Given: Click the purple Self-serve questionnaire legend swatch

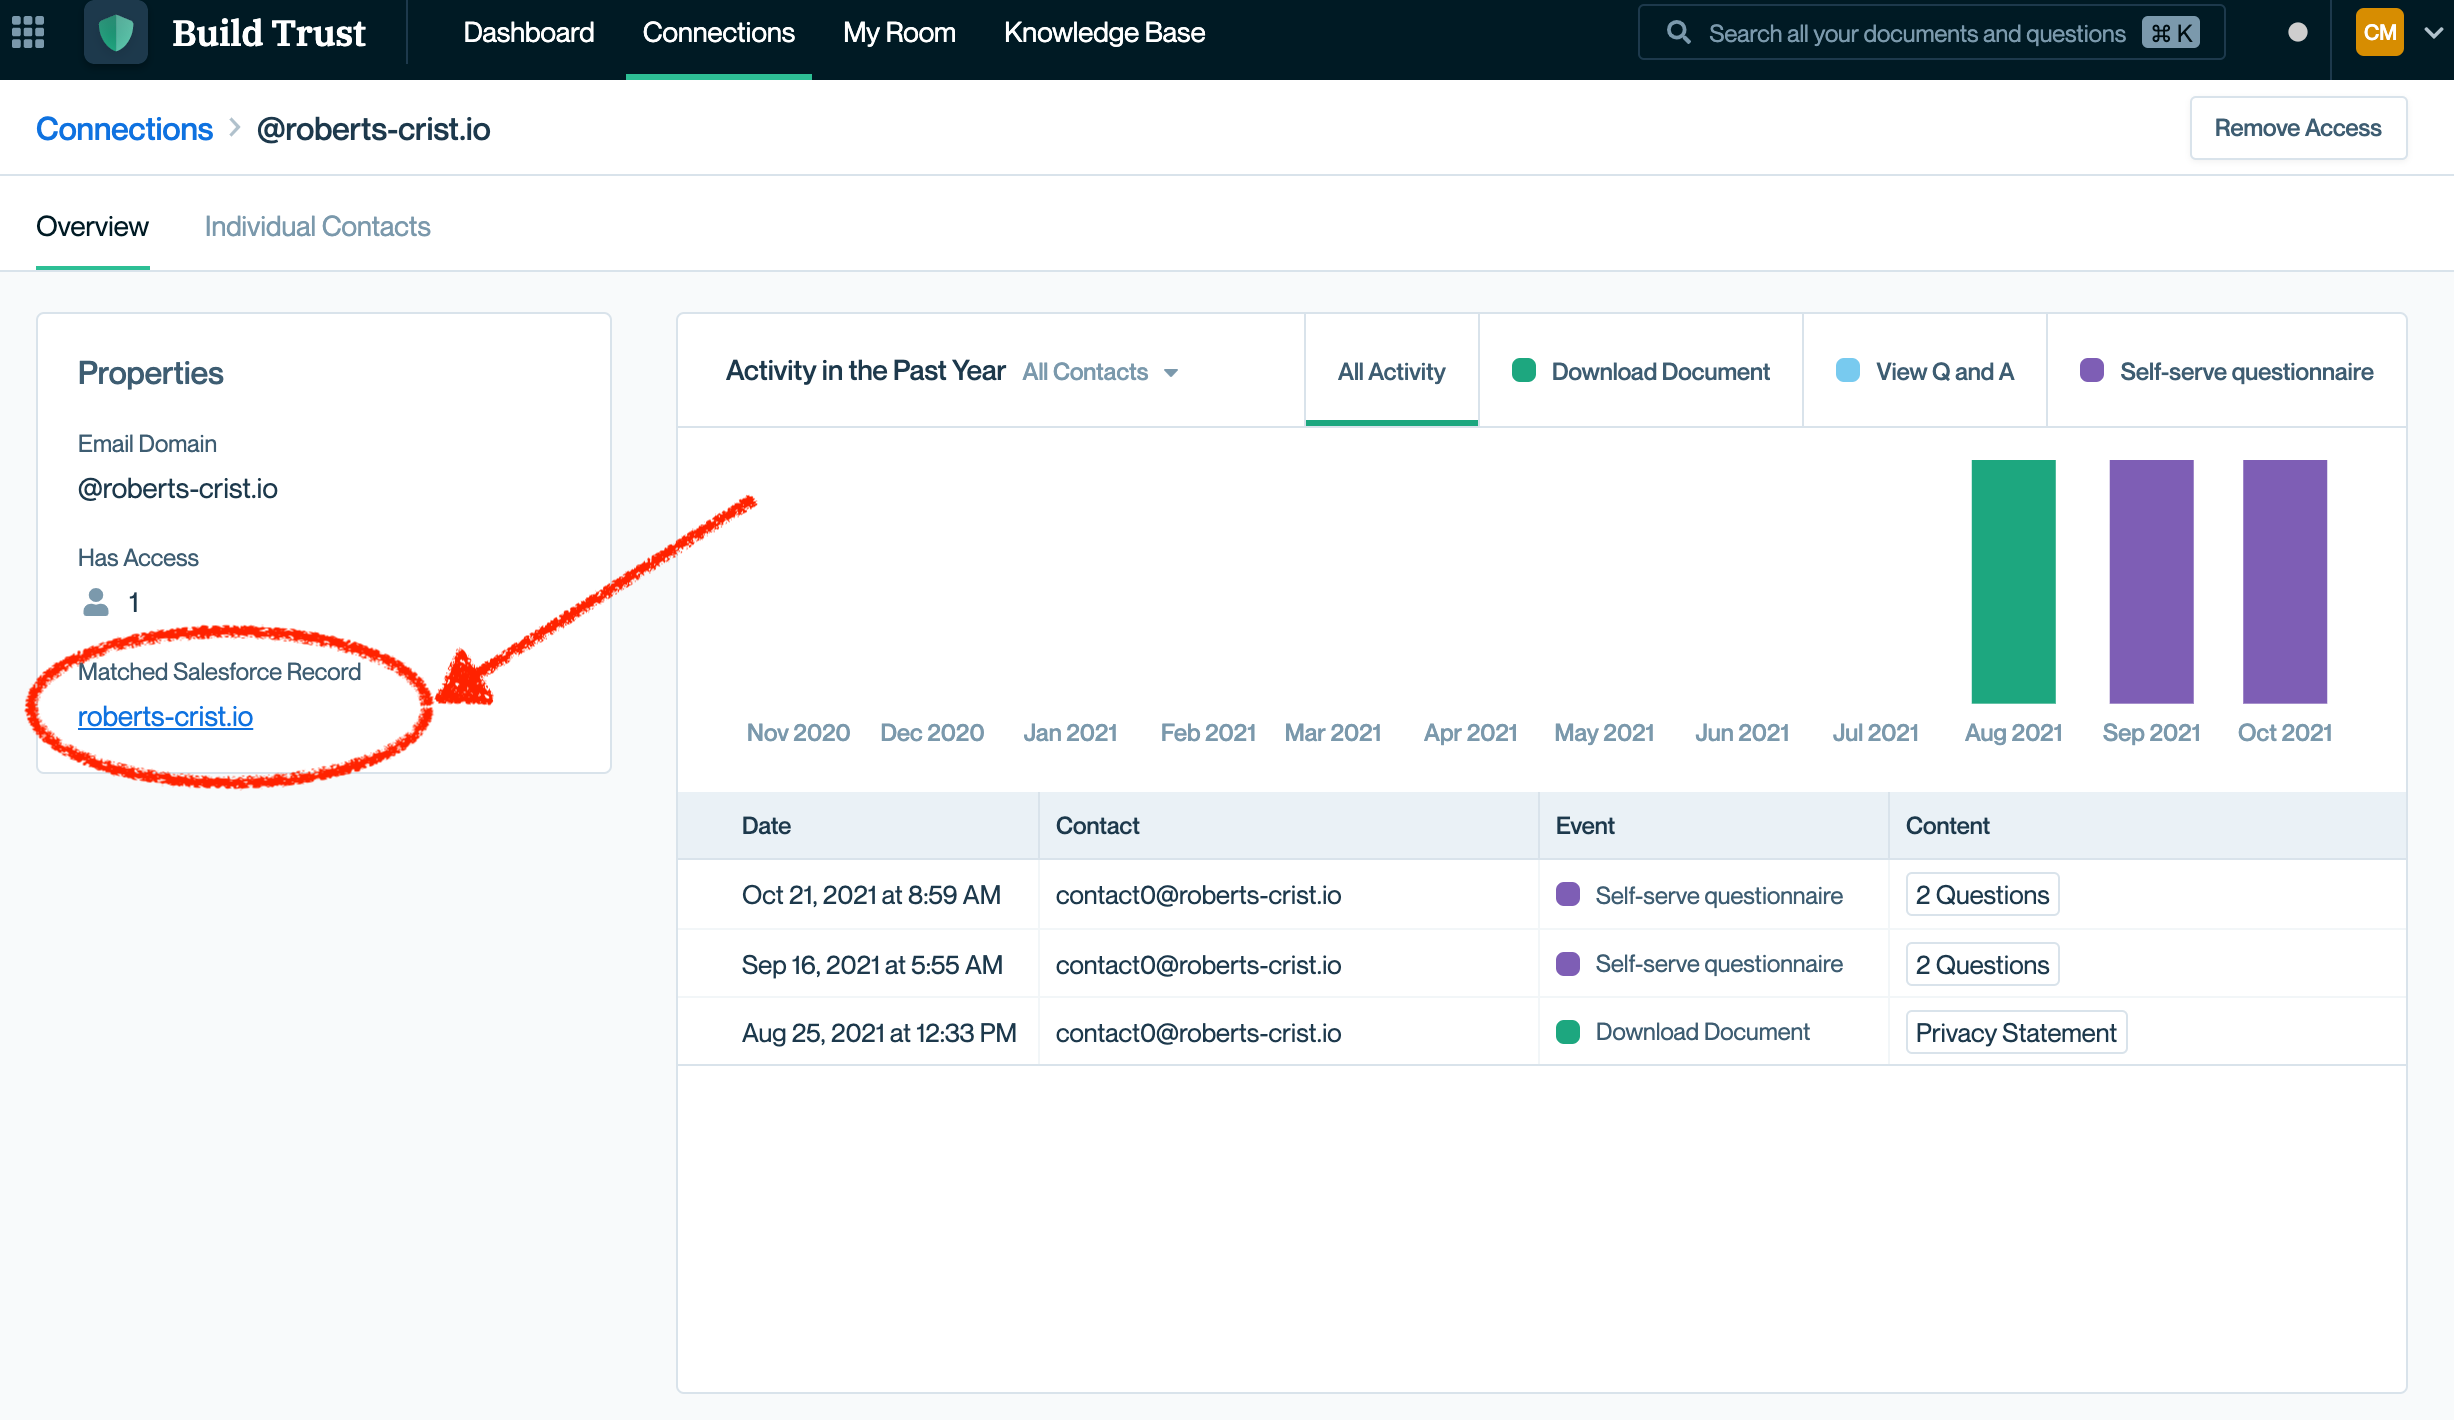Looking at the screenshot, I should (2091, 371).
